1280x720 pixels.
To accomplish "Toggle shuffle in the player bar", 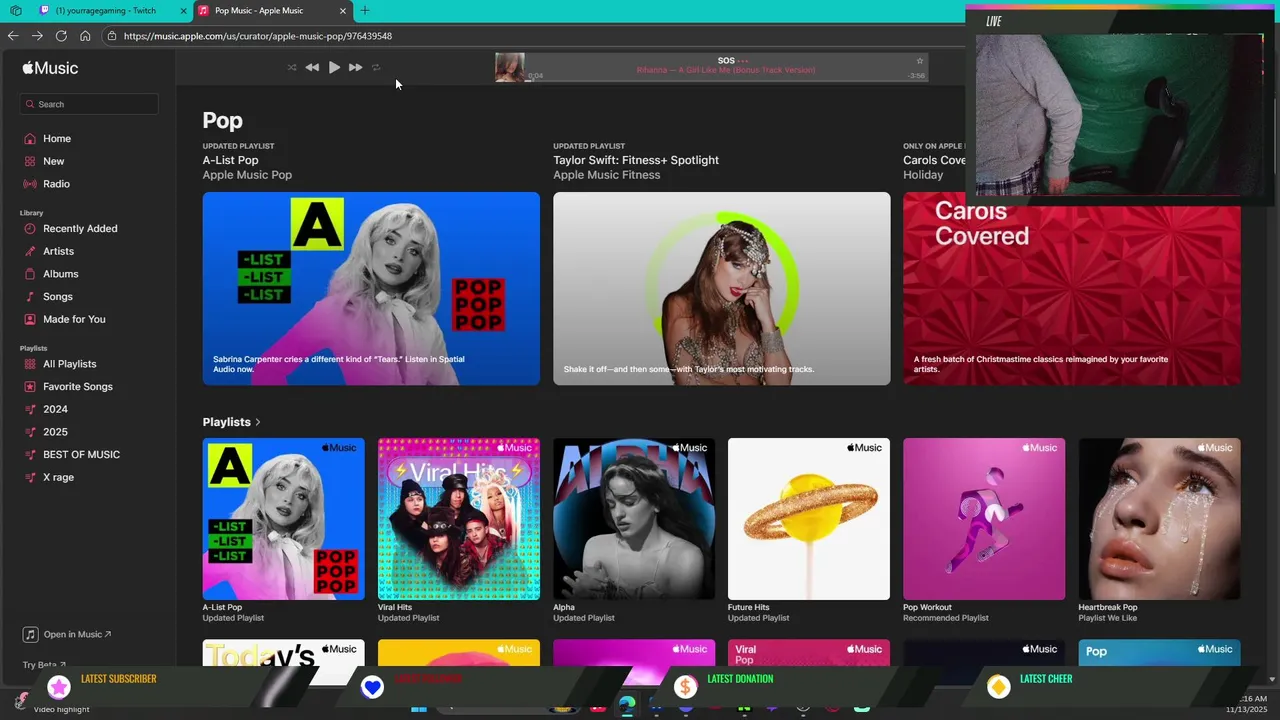I will pyautogui.click(x=292, y=68).
